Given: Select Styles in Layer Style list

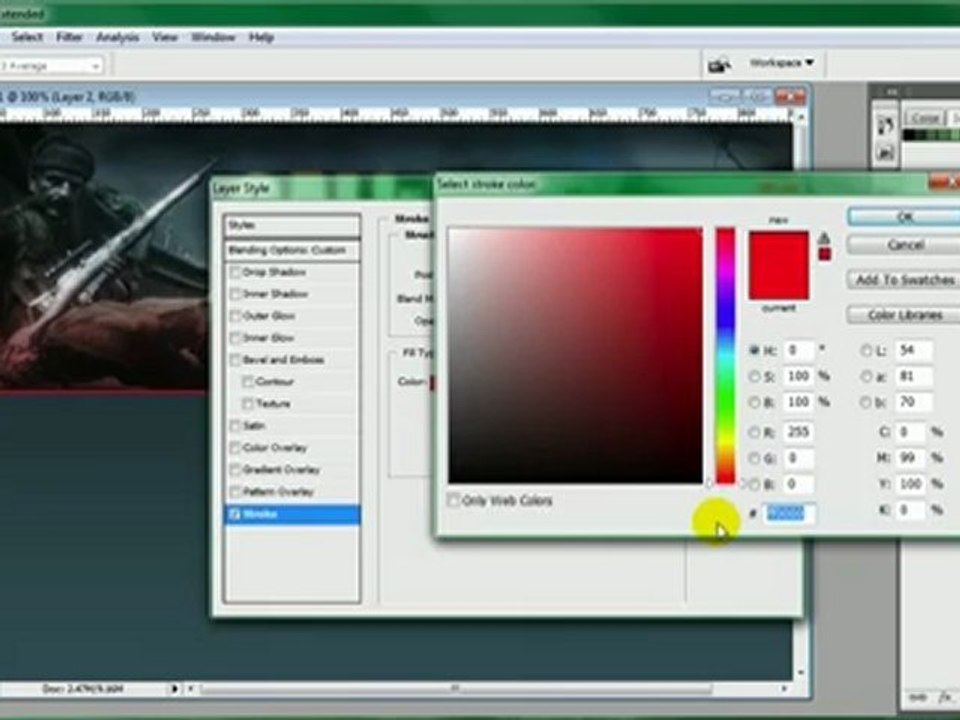Looking at the screenshot, I should coord(292,225).
